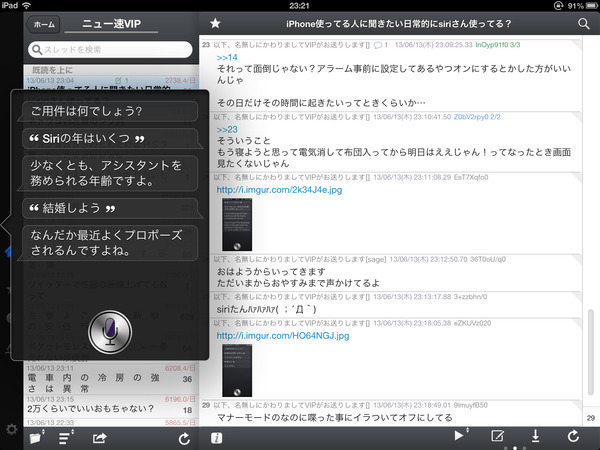Tap the share icon in the bottom toolbar
This screenshot has height=450, width=600.
[99, 438]
